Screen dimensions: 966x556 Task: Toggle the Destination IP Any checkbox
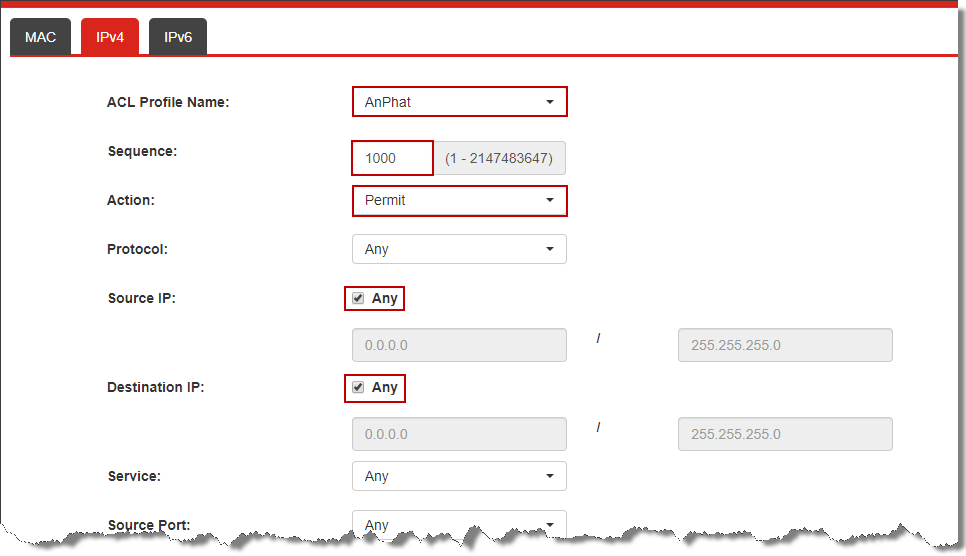pyautogui.click(x=358, y=387)
